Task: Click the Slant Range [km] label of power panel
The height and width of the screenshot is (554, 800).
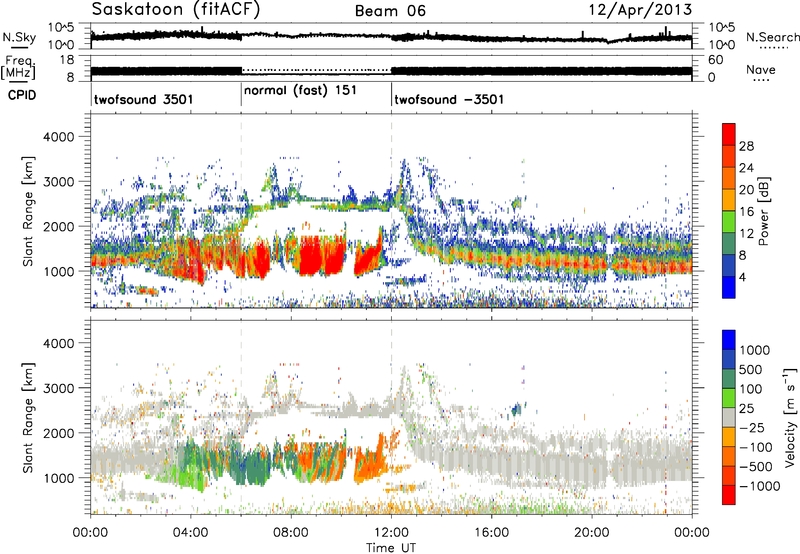Action: click(28, 211)
